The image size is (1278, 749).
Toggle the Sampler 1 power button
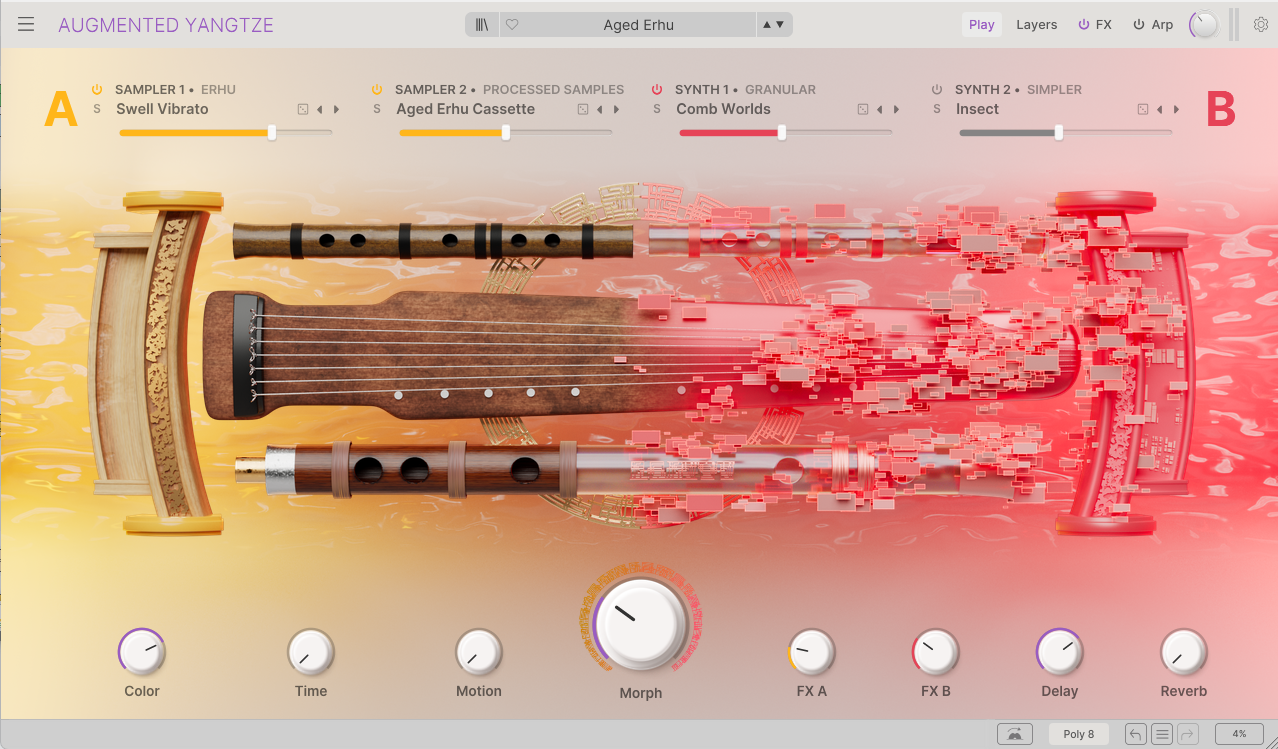click(97, 89)
